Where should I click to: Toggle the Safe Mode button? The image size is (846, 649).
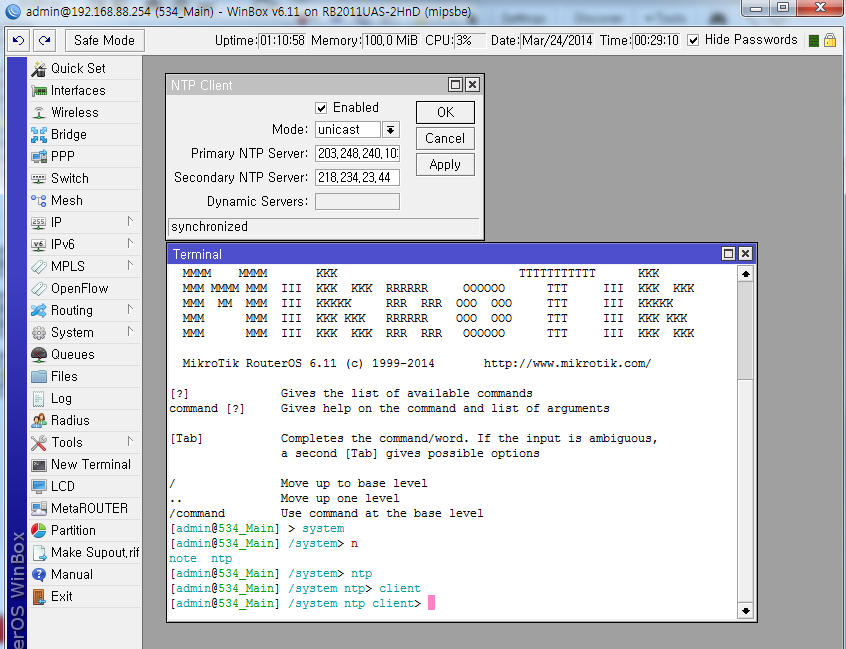pos(104,40)
